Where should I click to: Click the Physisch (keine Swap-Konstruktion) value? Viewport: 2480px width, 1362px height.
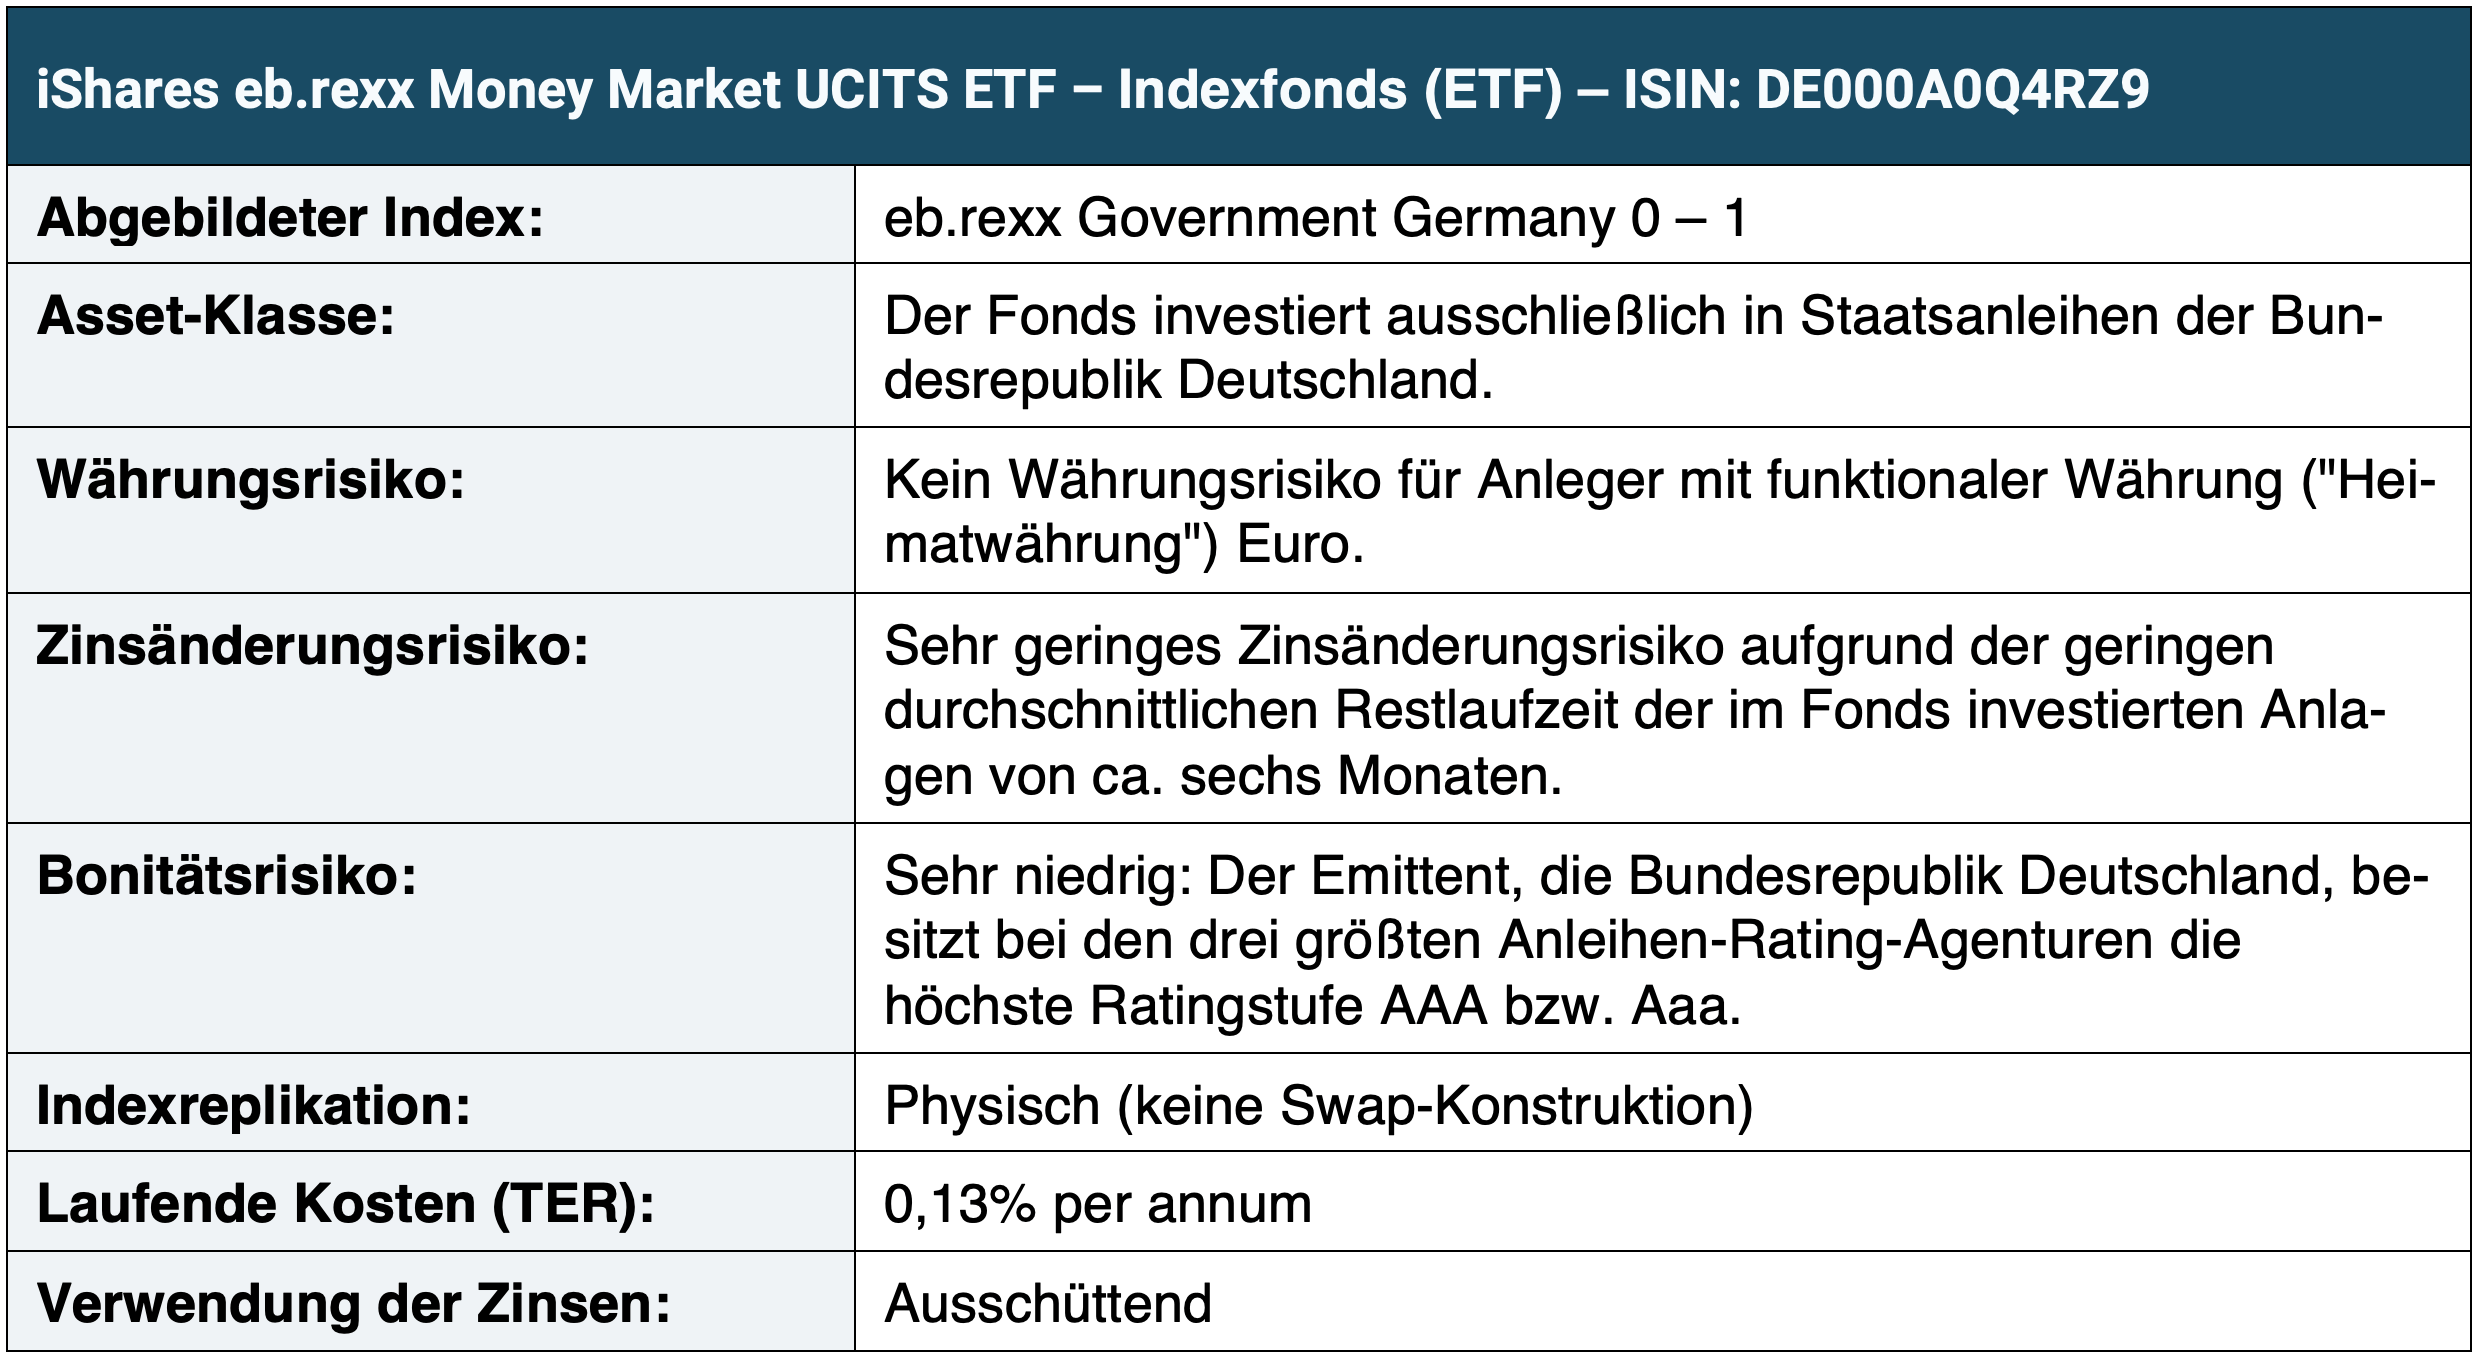(x=1318, y=1105)
